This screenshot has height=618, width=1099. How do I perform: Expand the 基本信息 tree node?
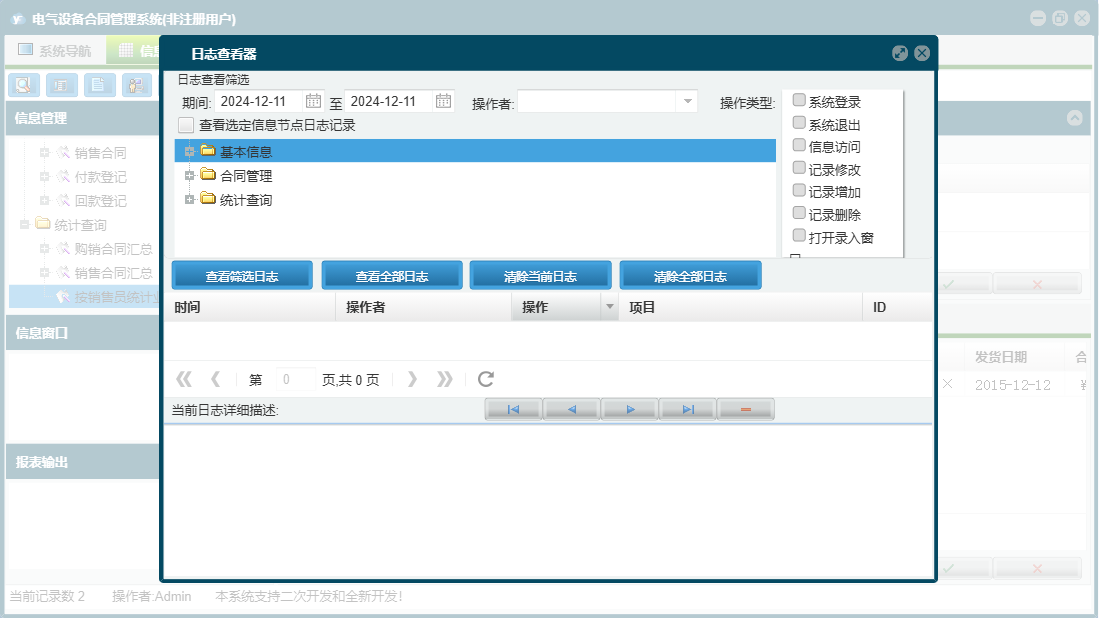coord(189,151)
